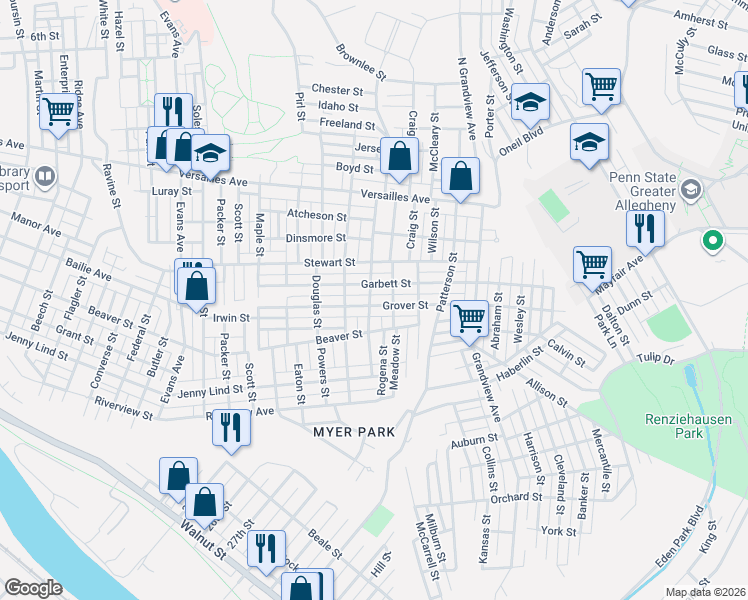Viewport: 748px width, 600px height.
Task: Select the Grover St label
Action: pyautogui.click(x=405, y=305)
